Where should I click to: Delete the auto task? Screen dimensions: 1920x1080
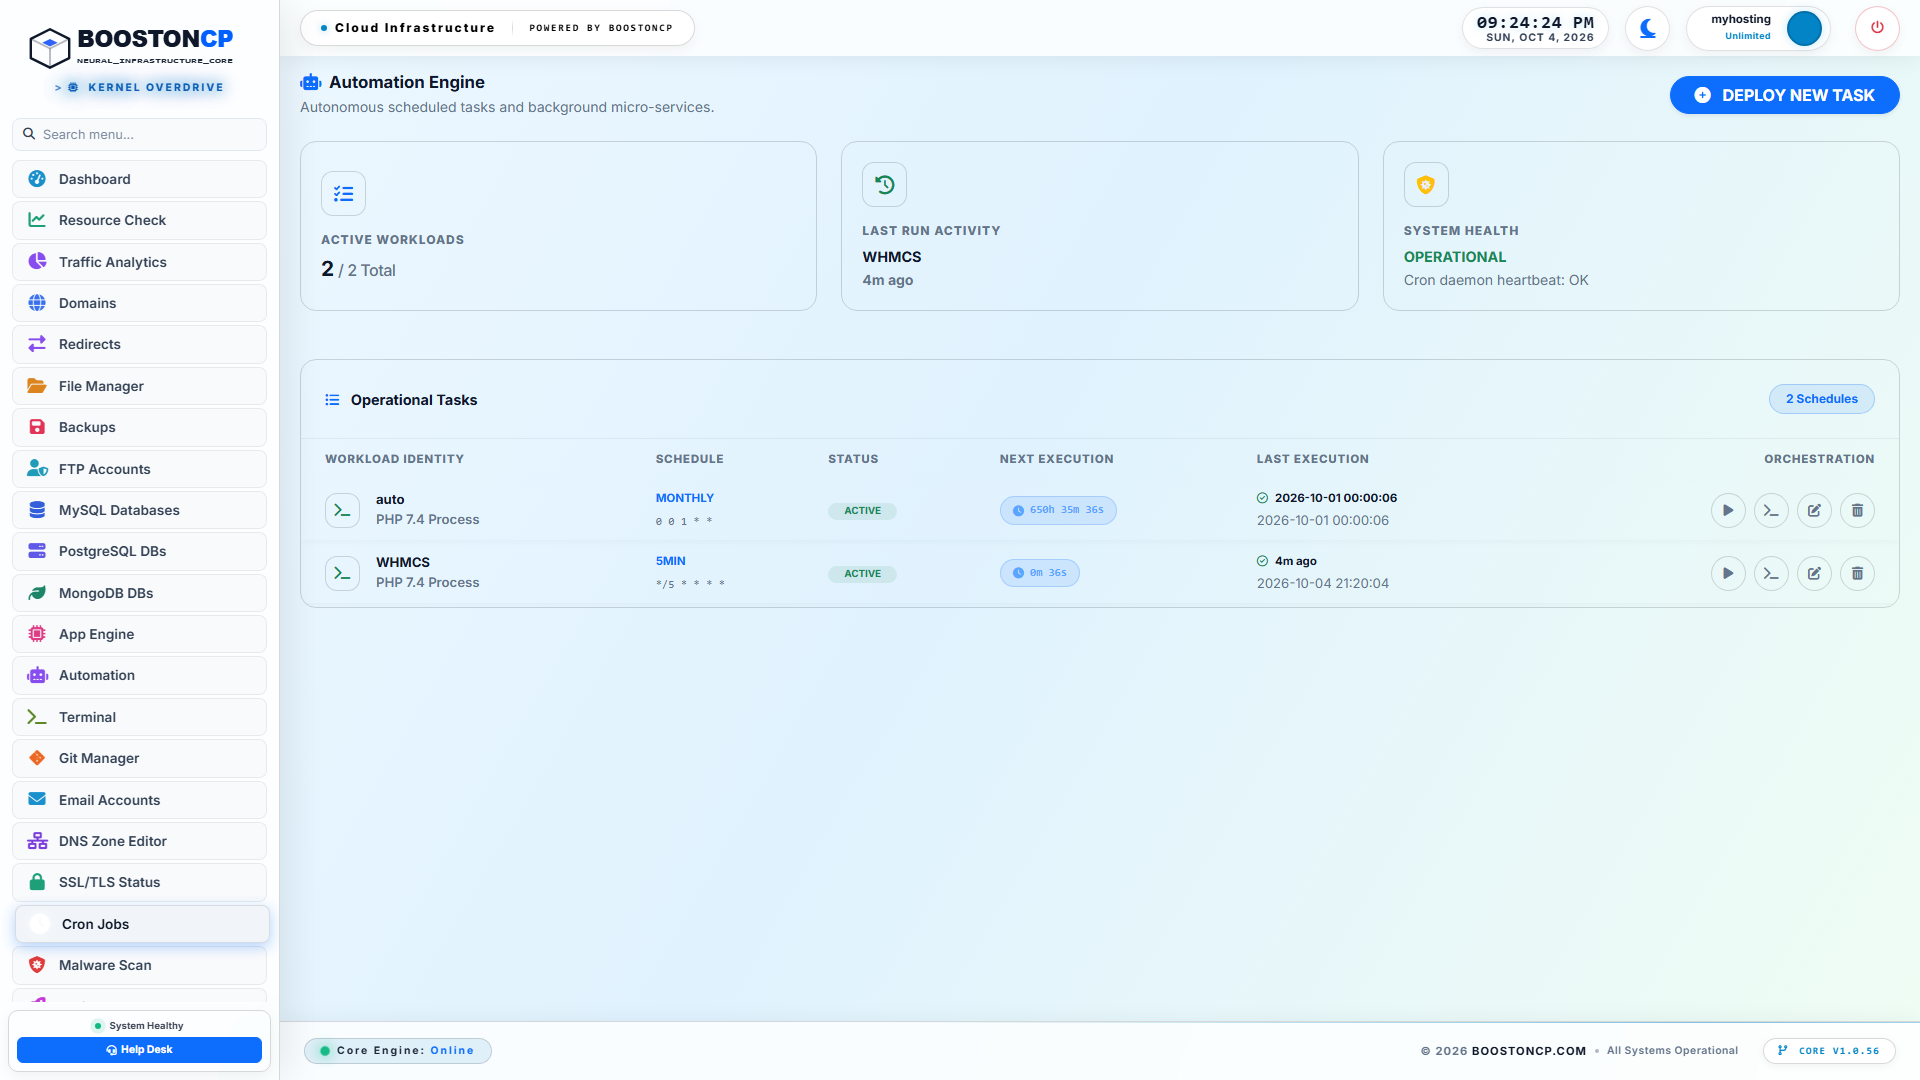(x=1857, y=510)
